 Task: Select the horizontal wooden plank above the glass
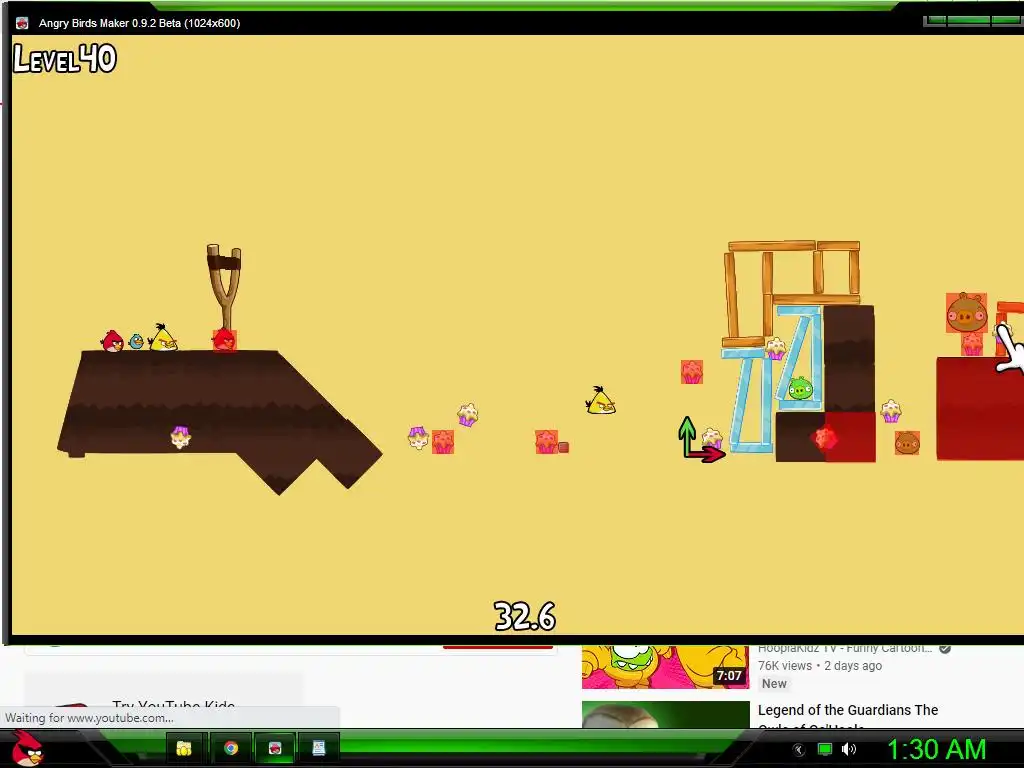click(816, 299)
